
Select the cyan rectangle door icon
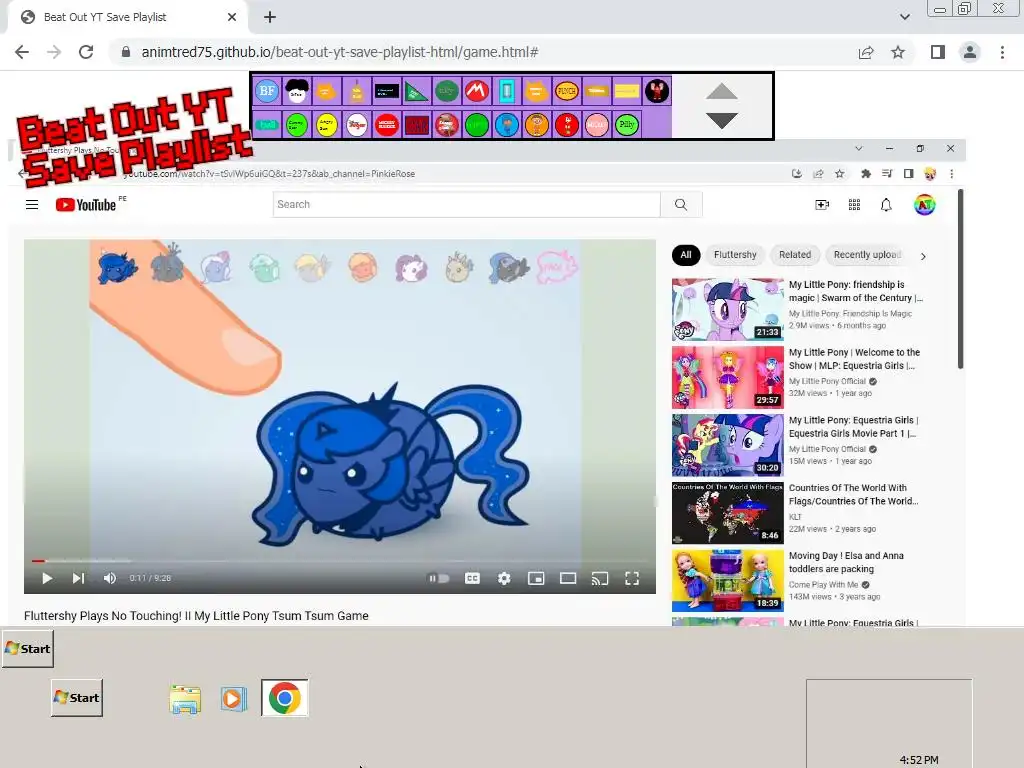(x=507, y=91)
